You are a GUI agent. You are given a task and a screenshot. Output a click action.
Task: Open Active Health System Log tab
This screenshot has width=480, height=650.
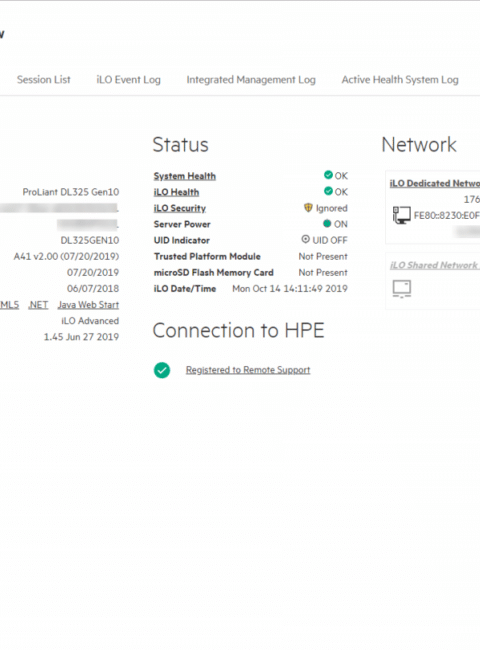point(400,80)
